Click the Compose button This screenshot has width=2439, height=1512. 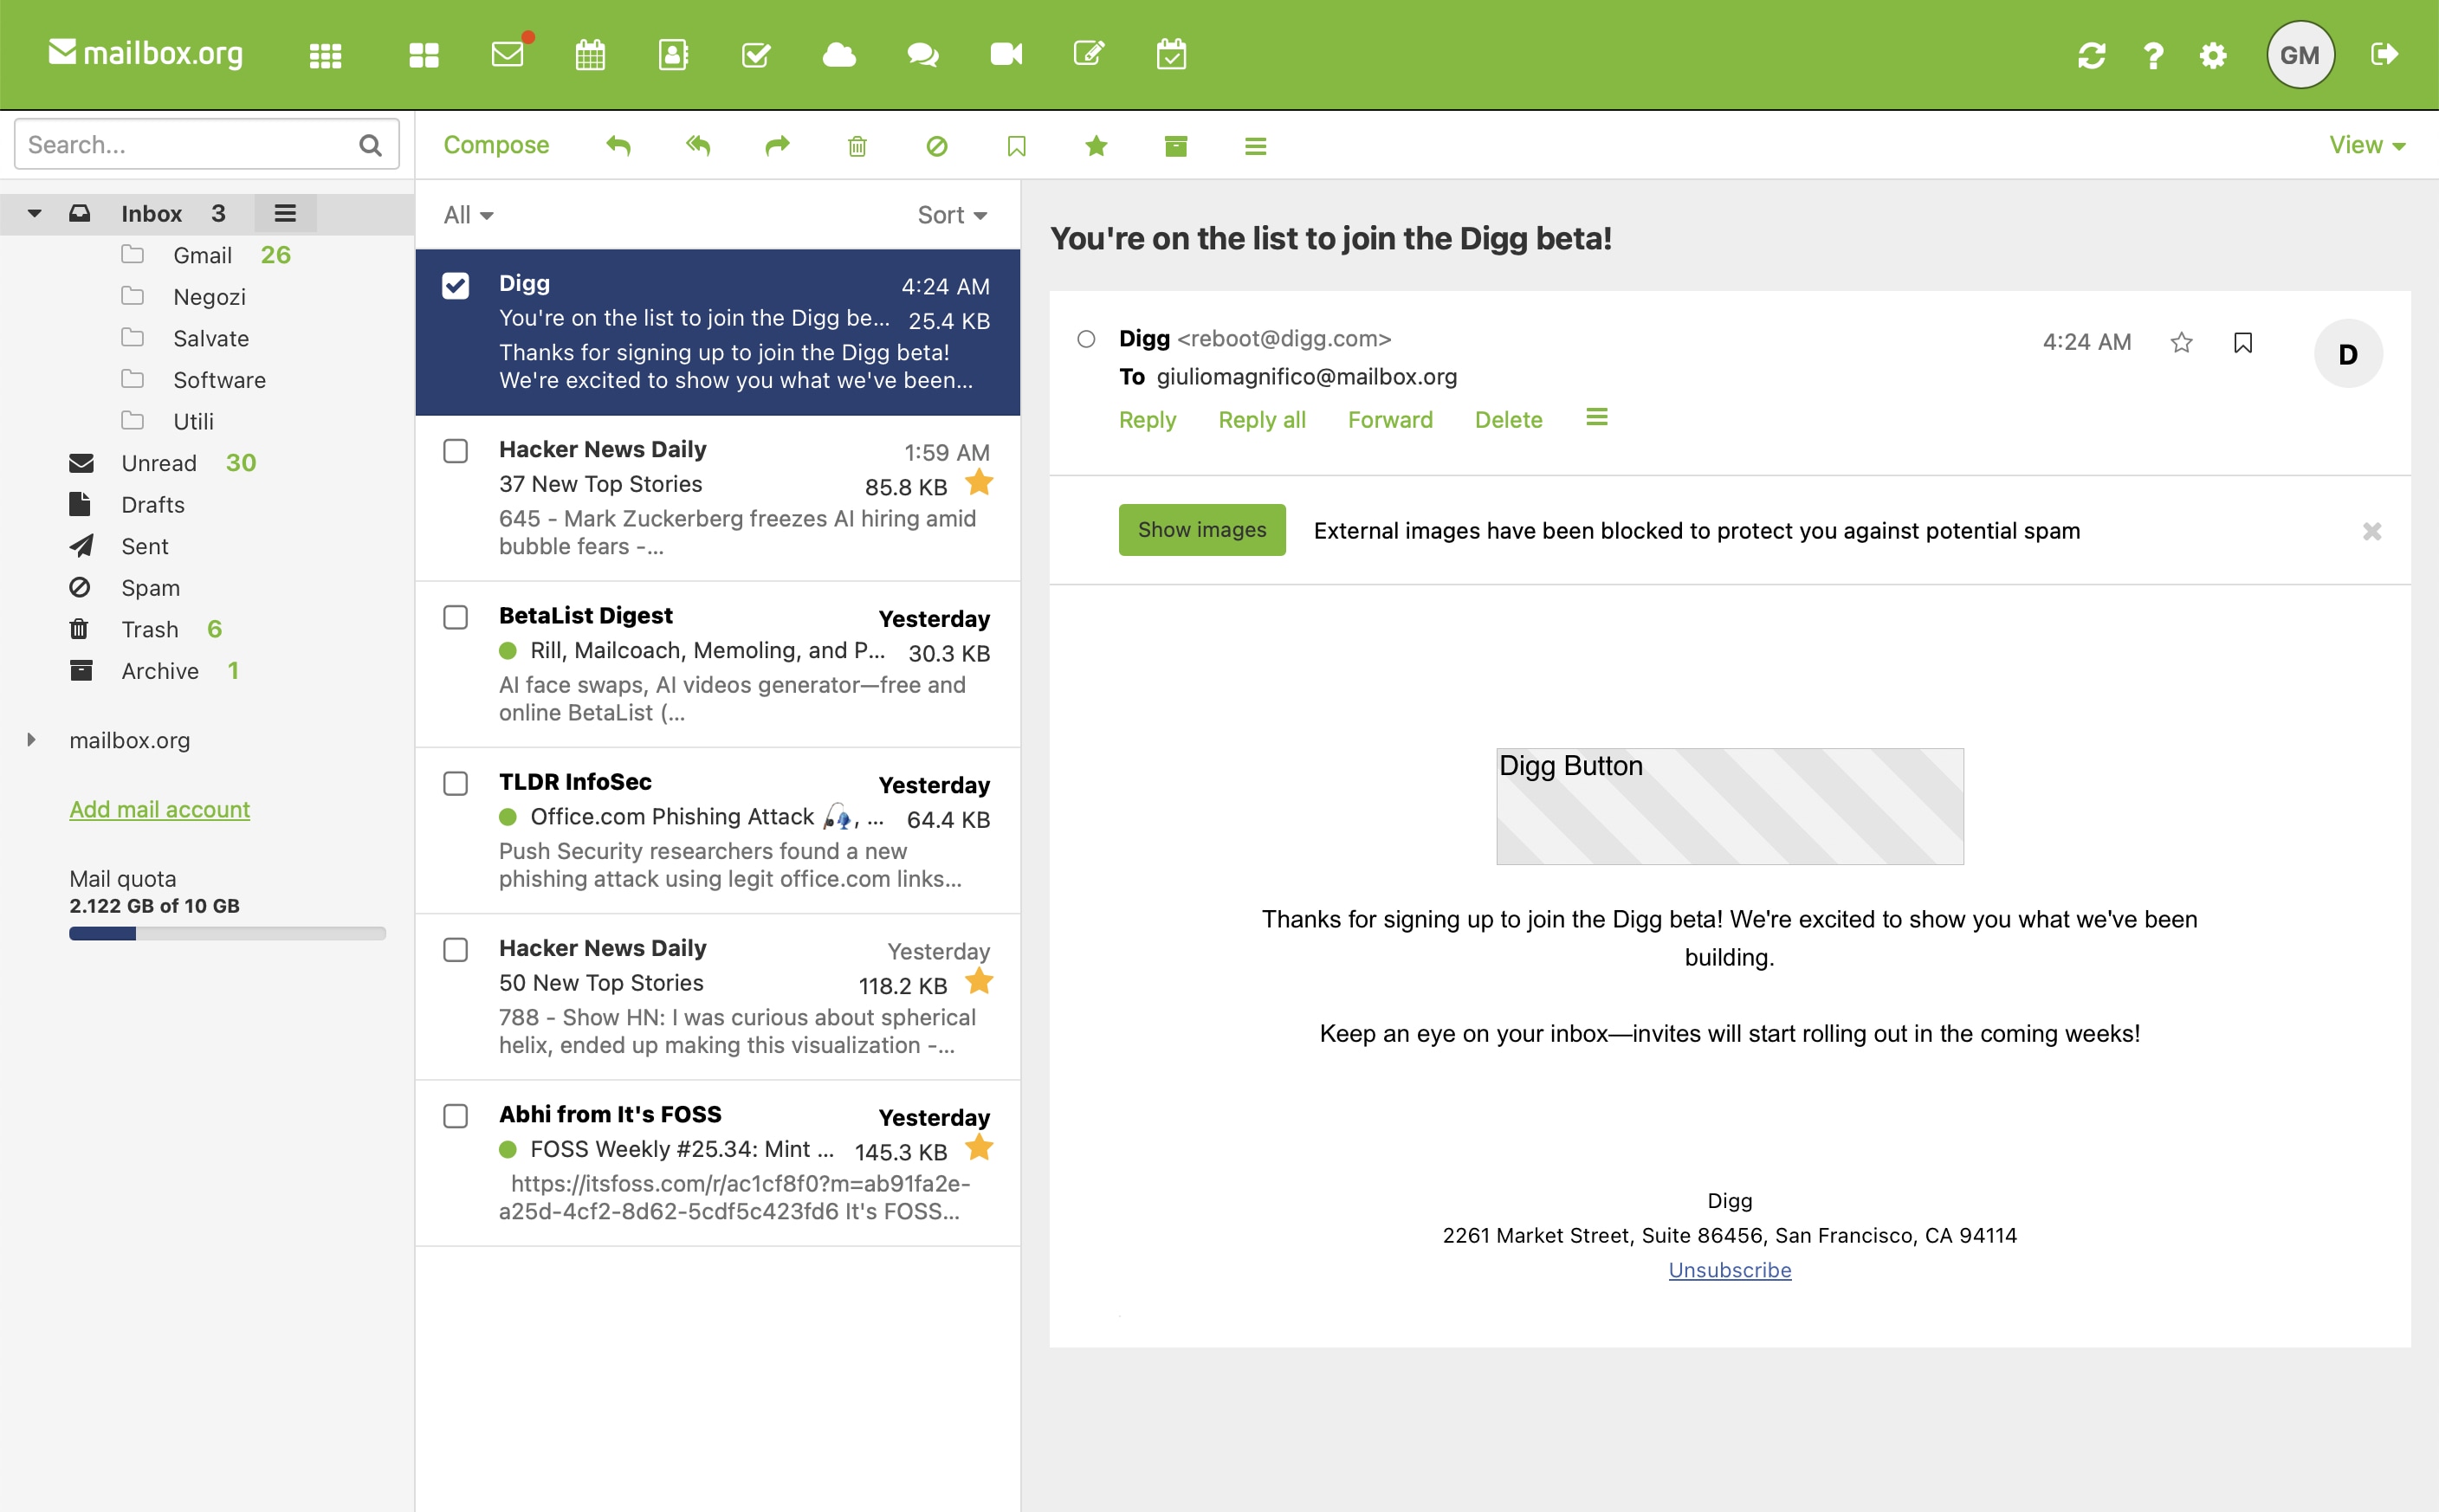pos(496,146)
